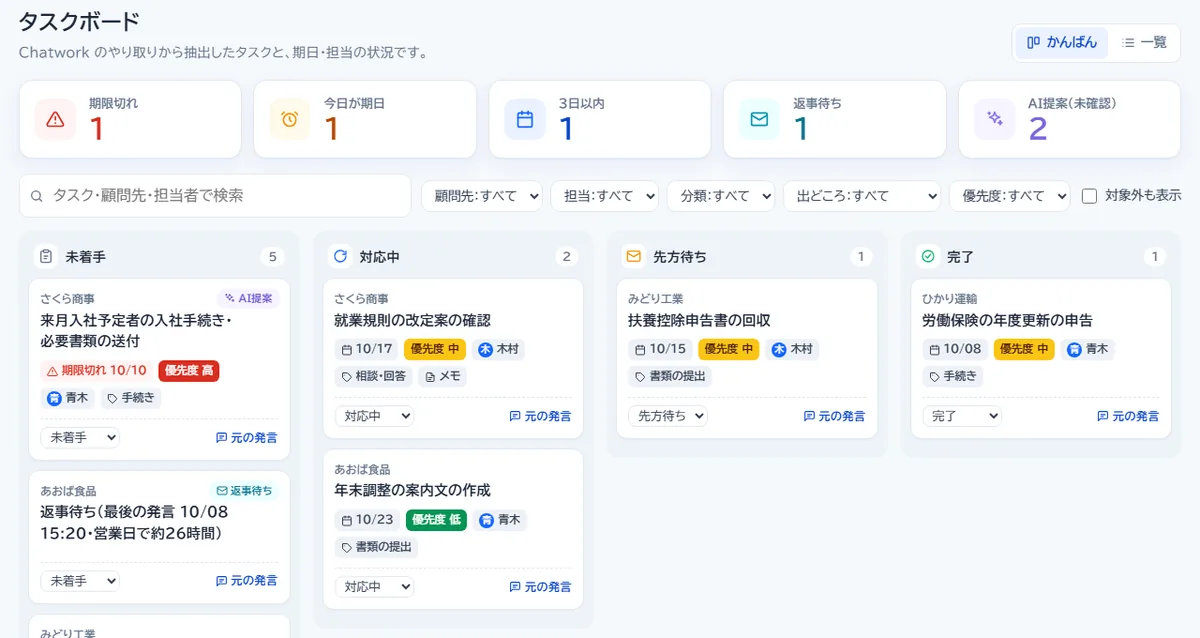Click yellow 優先度 中 badge on 扶養控除 card
1200x638 pixels.
[728, 349]
